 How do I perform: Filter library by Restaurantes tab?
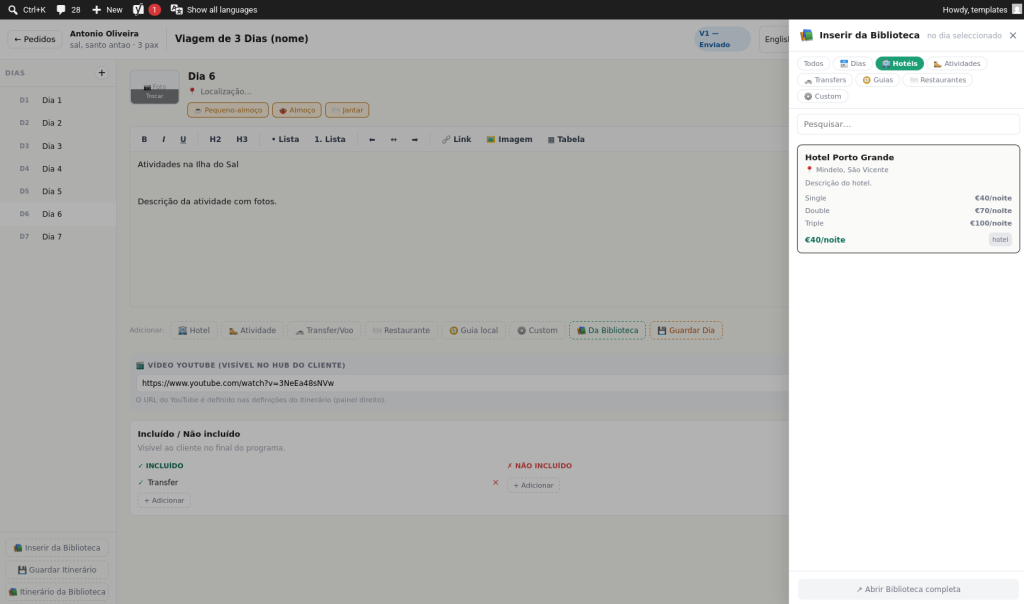[x=938, y=80]
